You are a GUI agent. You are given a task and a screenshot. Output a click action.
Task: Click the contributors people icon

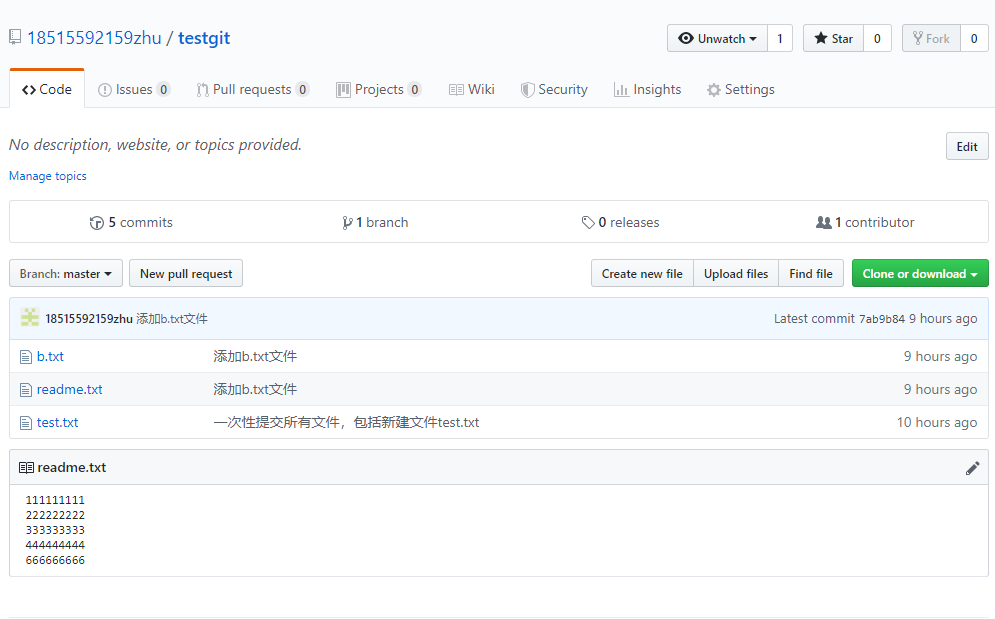(824, 223)
